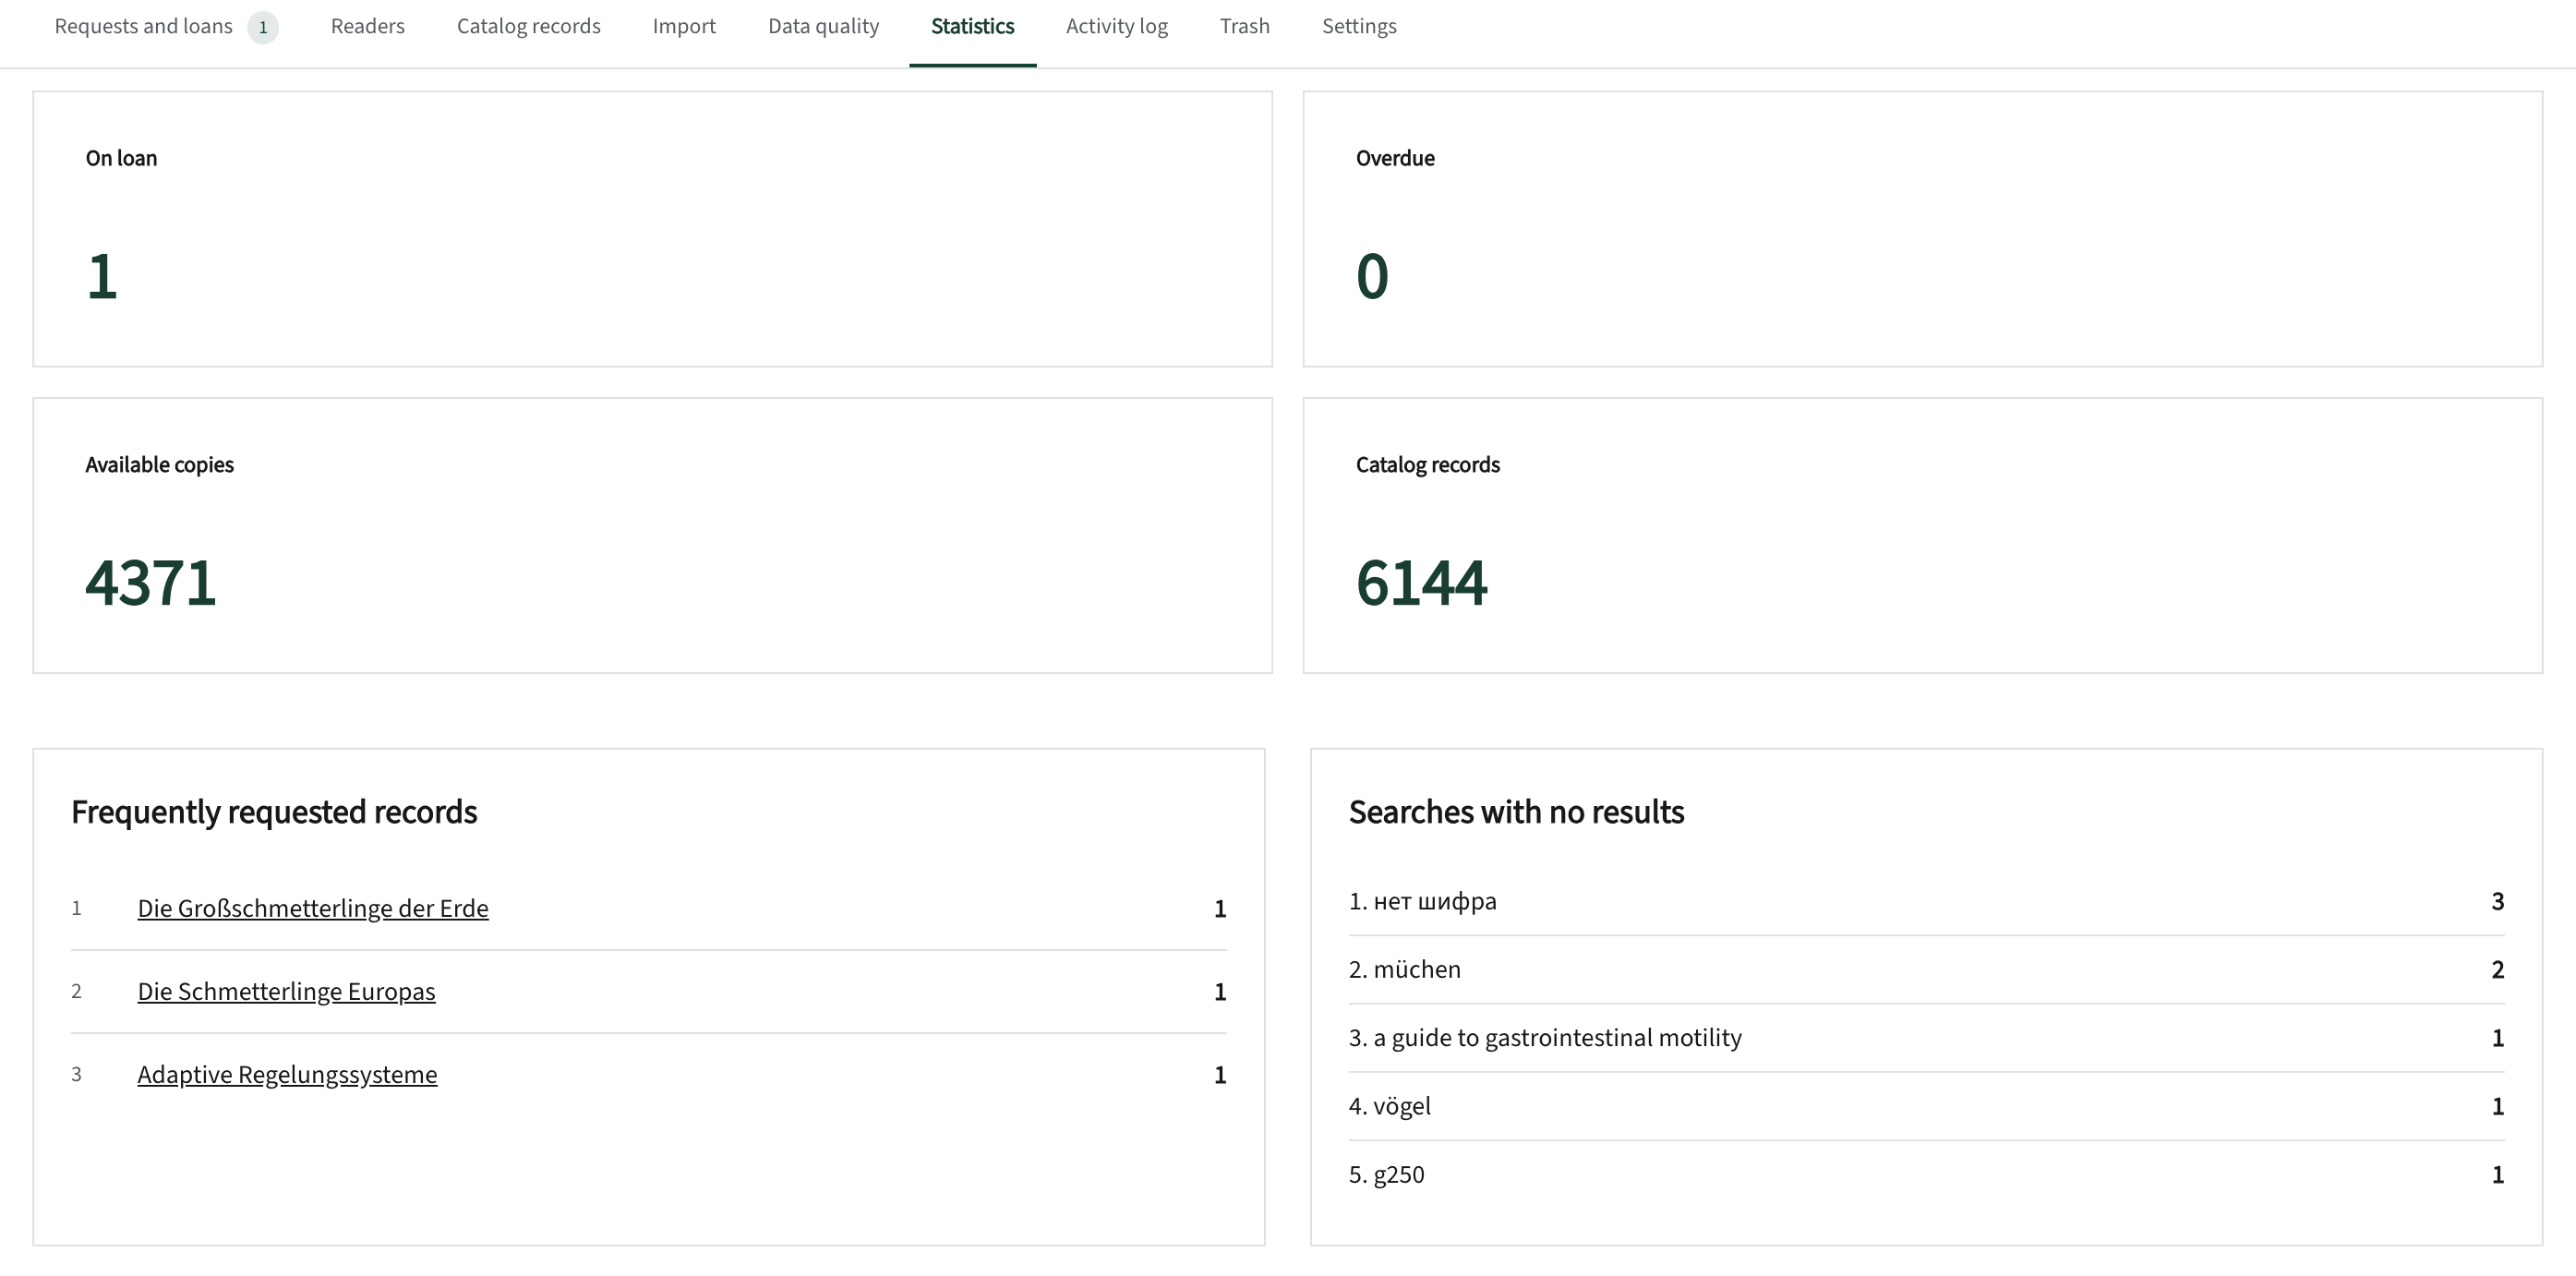Click the pending requests badge showing 1
Image resolution: width=2576 pixels, height=1276 pixels.
(263, 27)
